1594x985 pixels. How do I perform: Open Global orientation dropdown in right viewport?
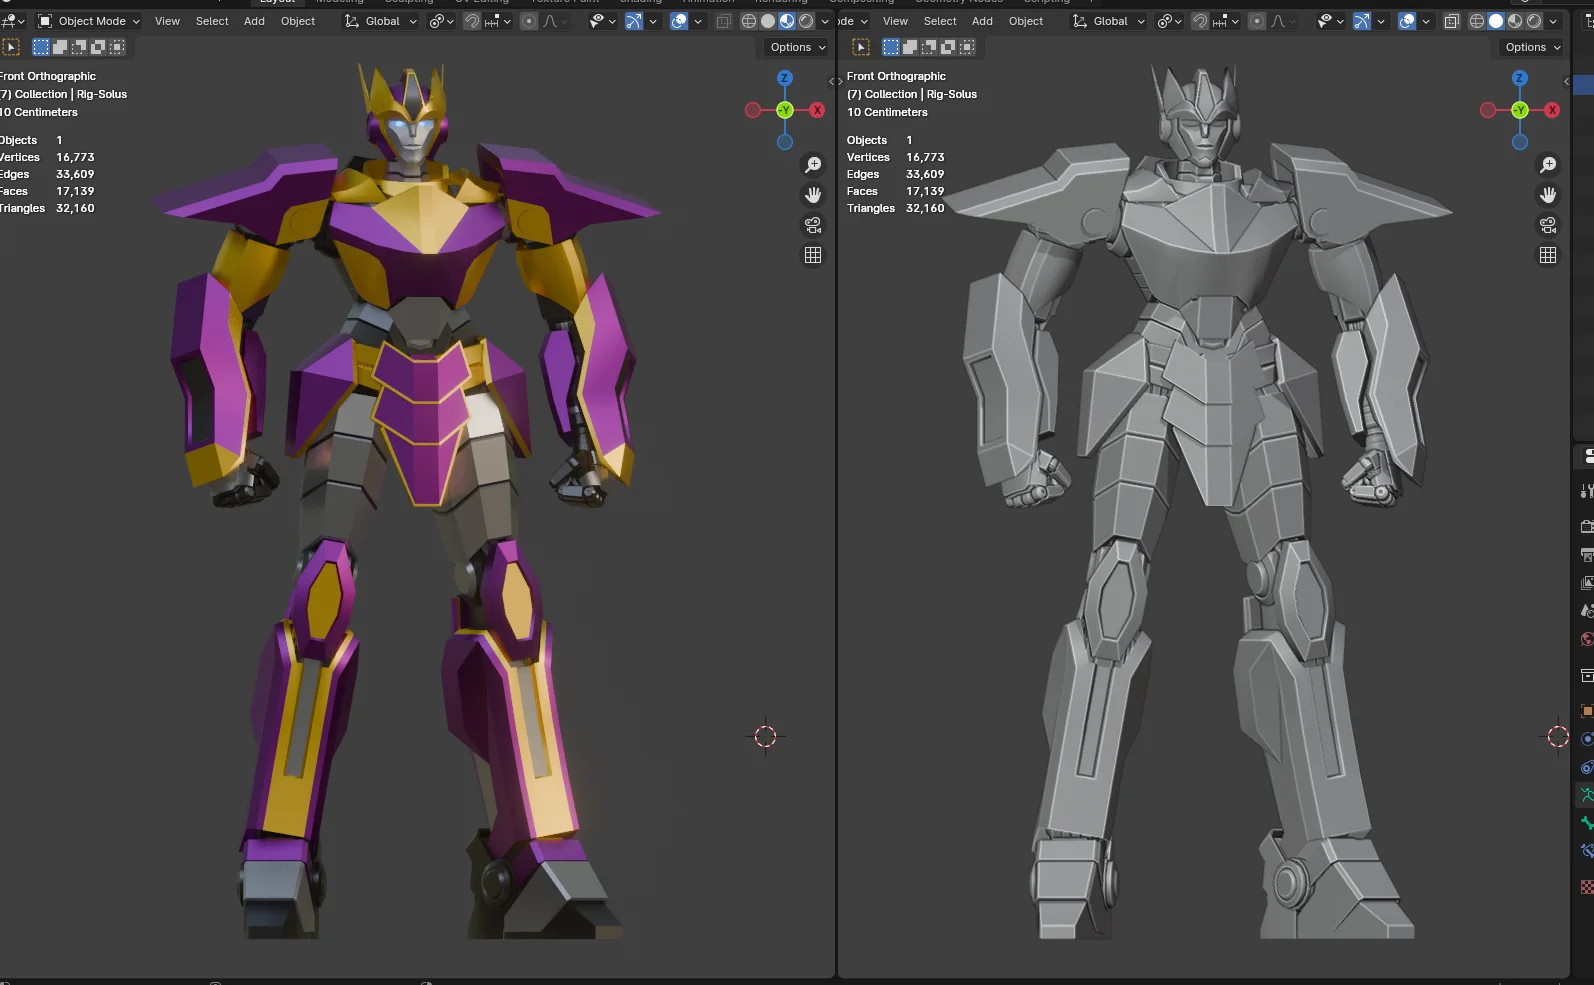pos(1109,21)
